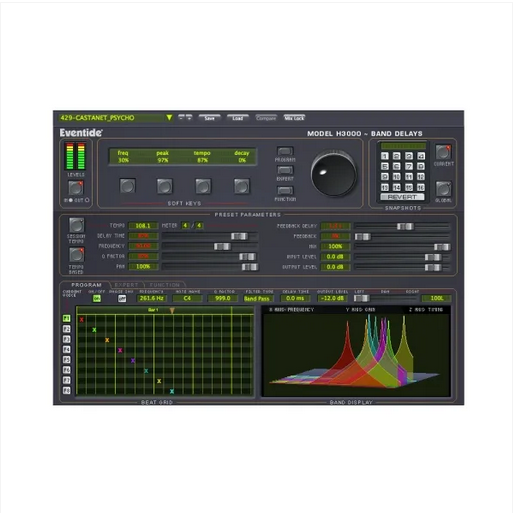
Task: Select snapshot 12
Action: [421, 177]
